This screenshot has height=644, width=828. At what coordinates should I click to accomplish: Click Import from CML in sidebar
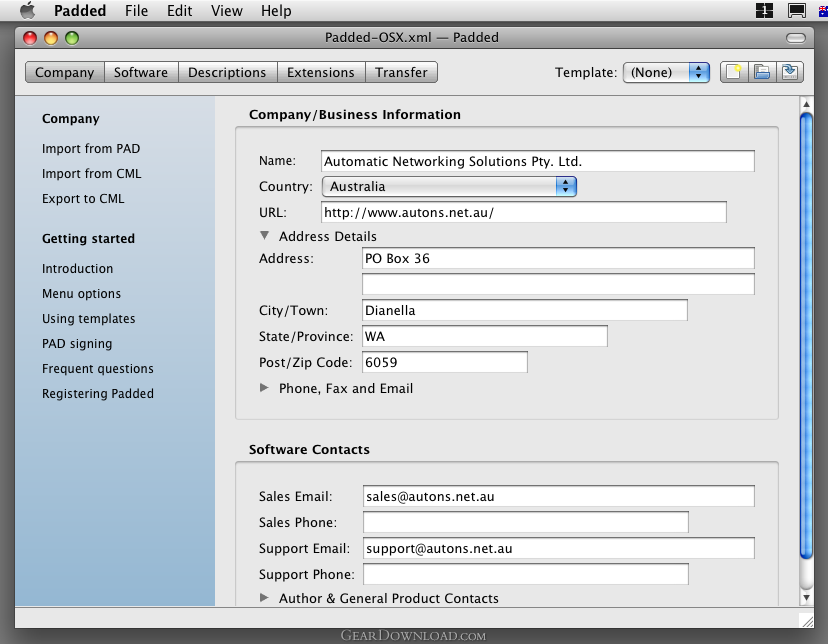[x=91, y=174]
